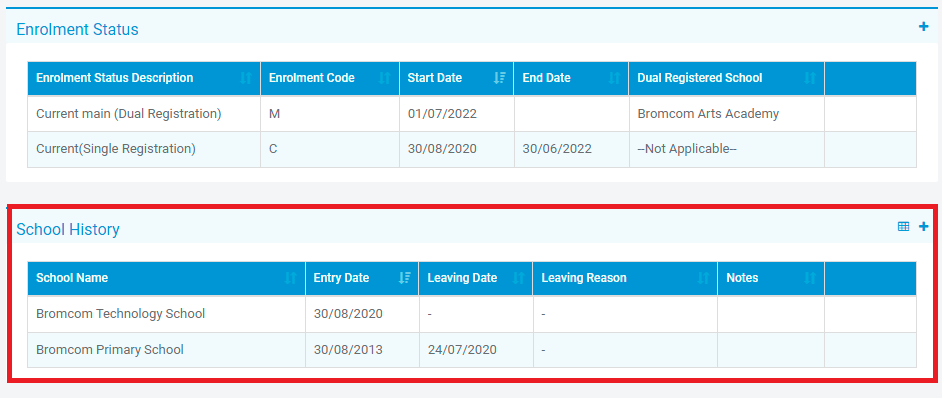This screenshot has width=942, height=398.
Task: Sort School History by School Name icon
Action: 291,278
